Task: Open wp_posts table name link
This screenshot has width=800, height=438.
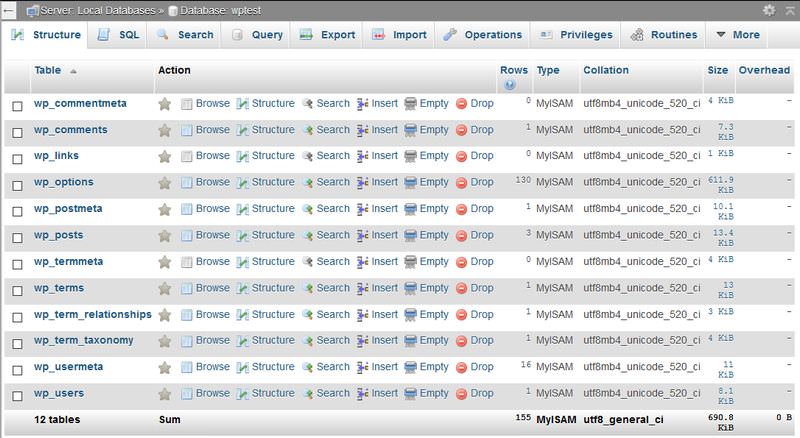Action: (58, 235)
